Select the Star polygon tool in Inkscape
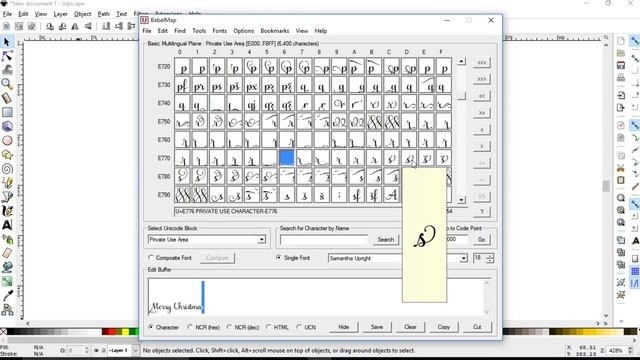Image resolution: width=640 pixels, height=360 pixels. pos(7,155)
